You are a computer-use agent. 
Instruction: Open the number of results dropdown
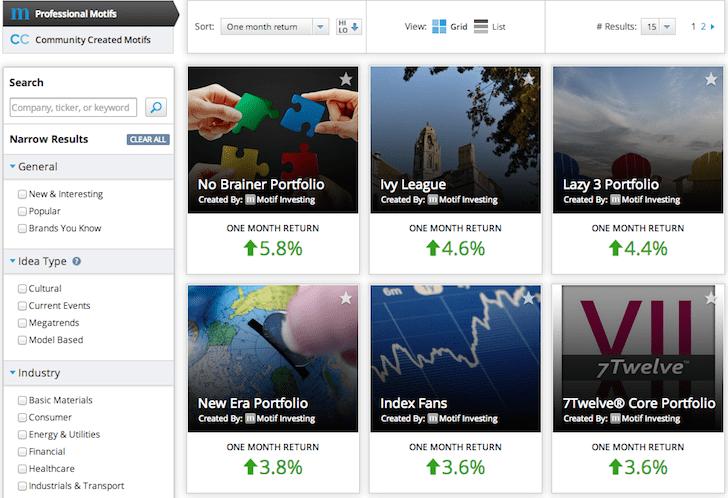659,27
